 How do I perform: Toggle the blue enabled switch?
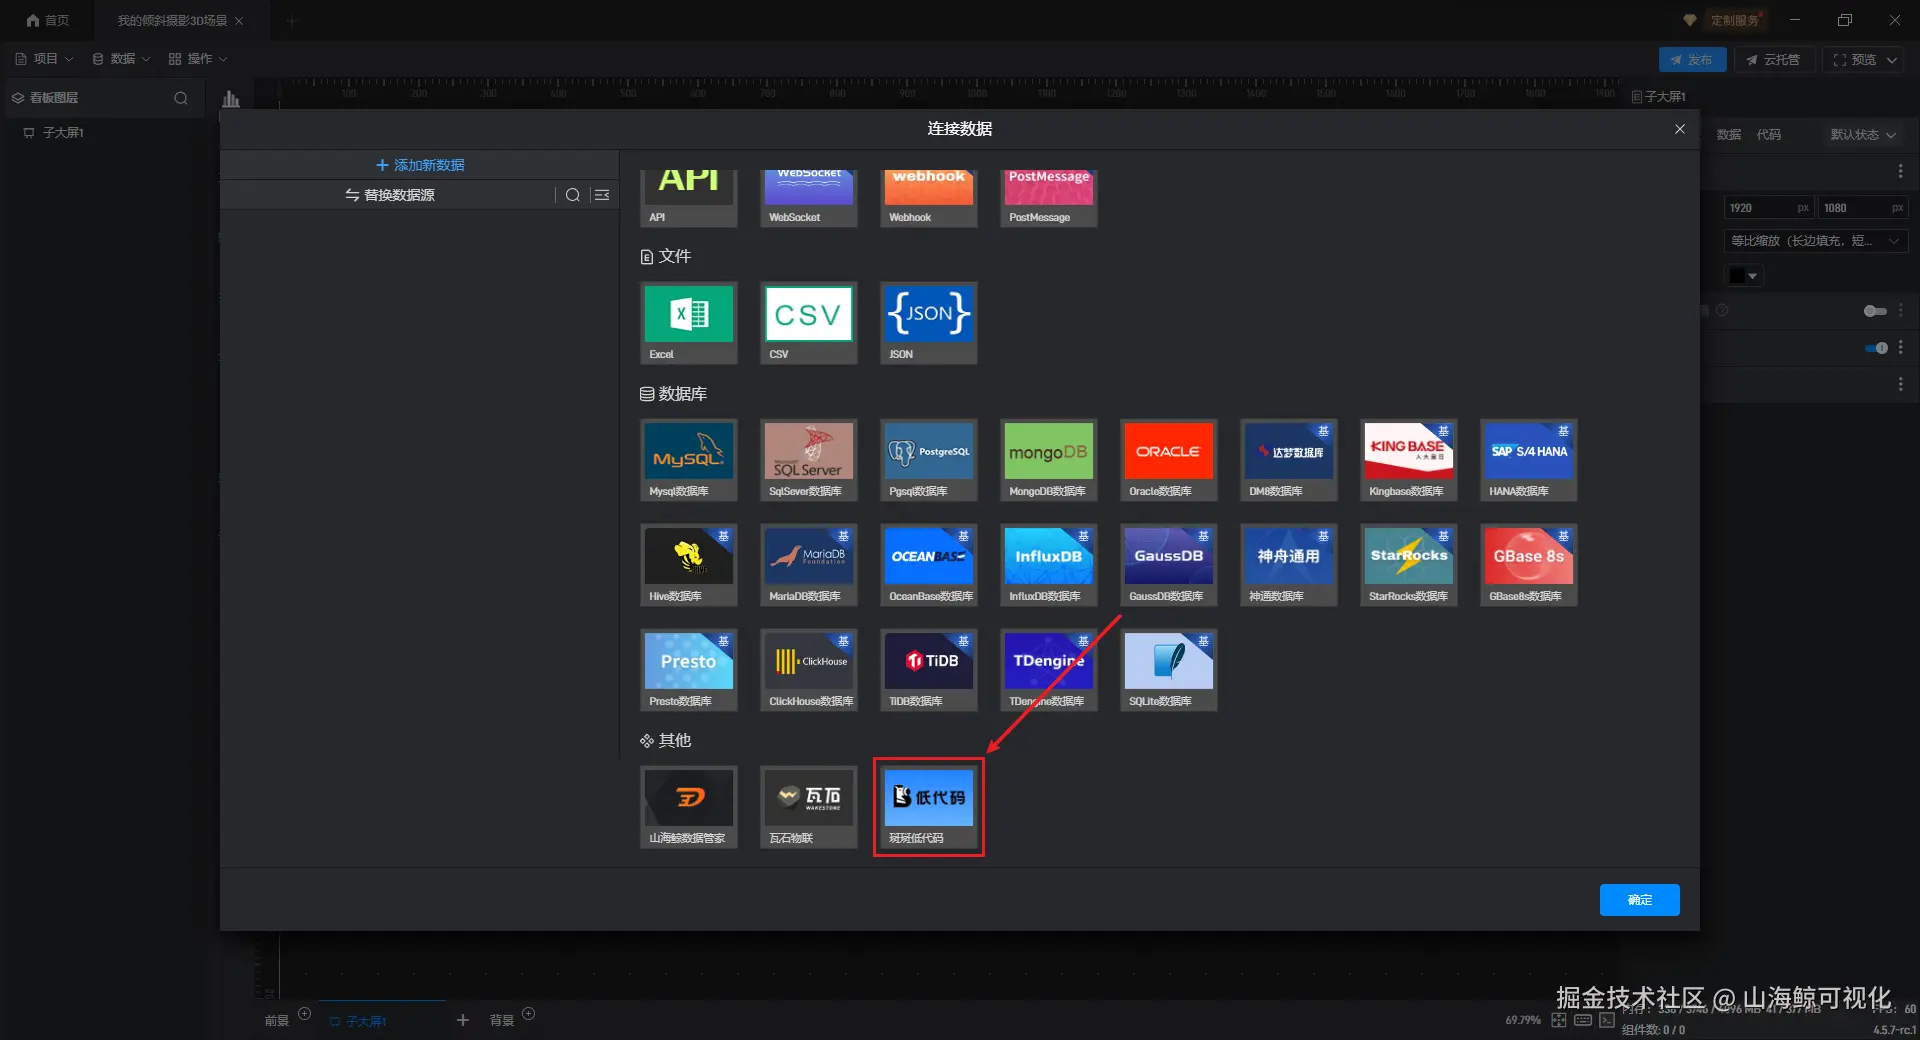click(1876, 348)
